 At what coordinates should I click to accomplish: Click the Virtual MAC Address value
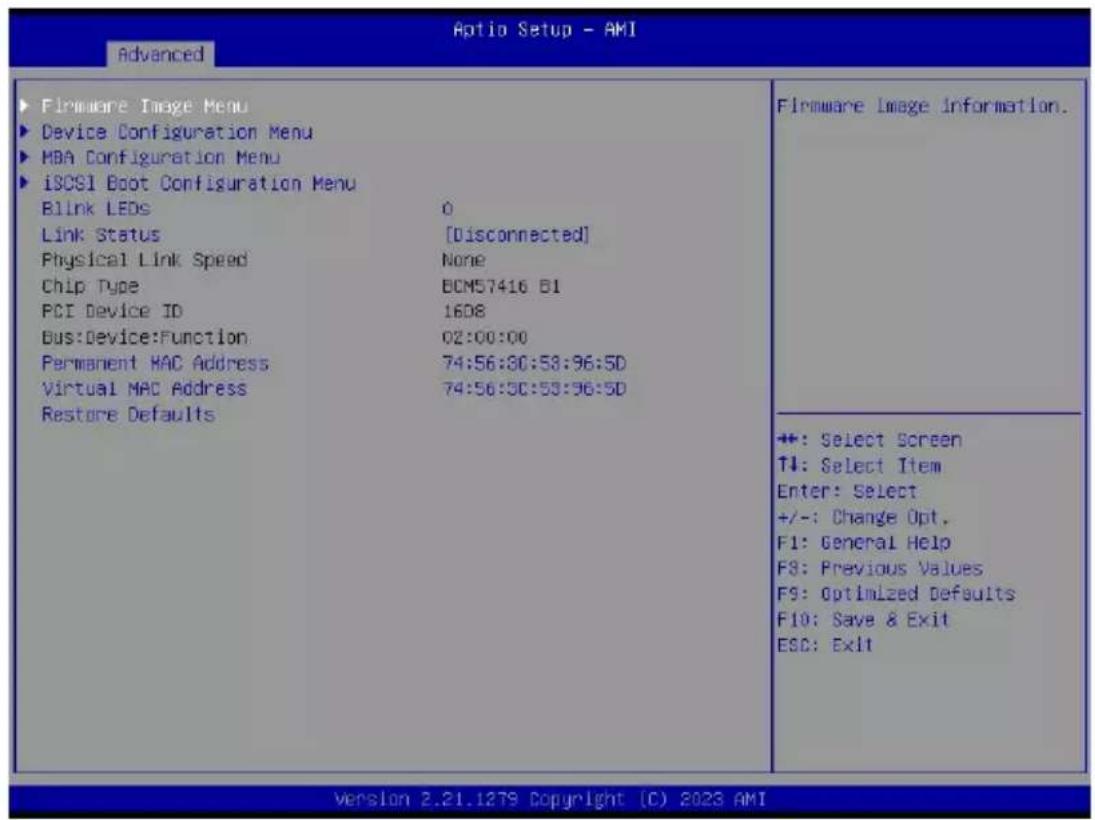pos(534,388)
